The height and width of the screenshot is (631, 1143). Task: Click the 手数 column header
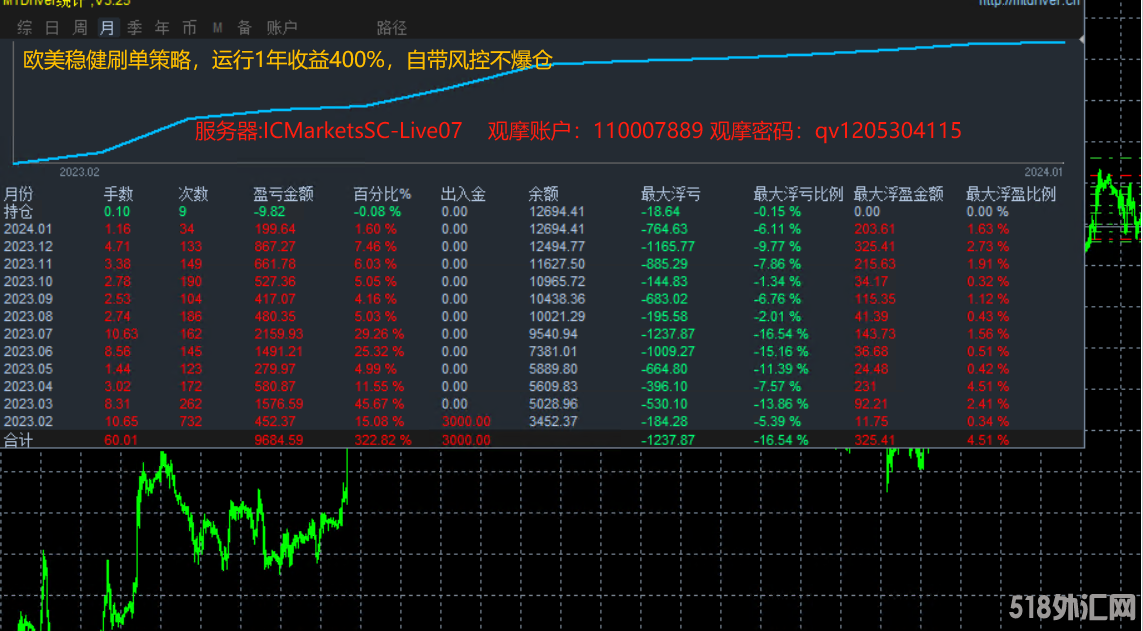(118, 194)
